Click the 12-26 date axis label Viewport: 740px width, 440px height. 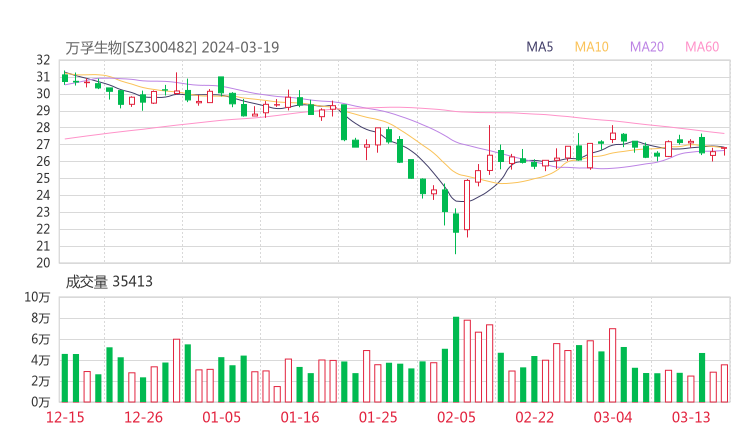(x=143, y=417)
